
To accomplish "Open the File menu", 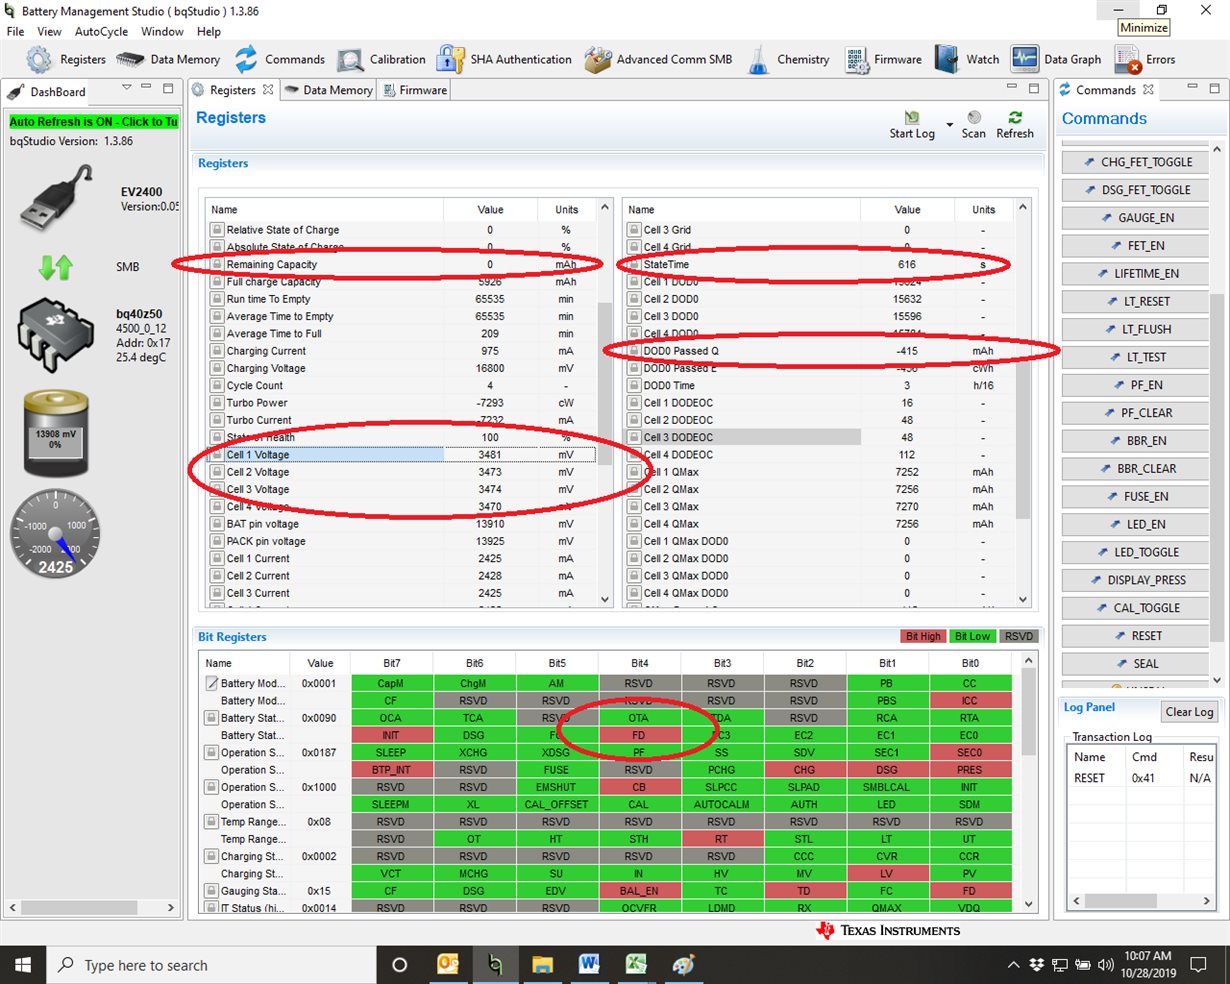I will click(15, 31).
